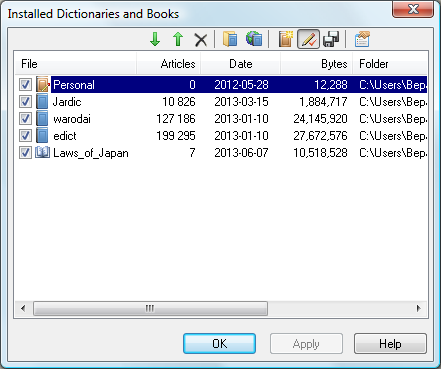Click the Personal dictionary book icon
Viewport: 441px width, 369px height.
coord(42,84)
